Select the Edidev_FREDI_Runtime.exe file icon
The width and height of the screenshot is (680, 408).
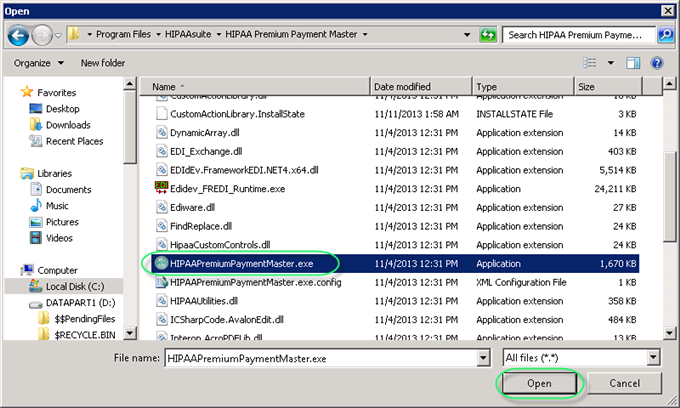[x=161, y=188]
